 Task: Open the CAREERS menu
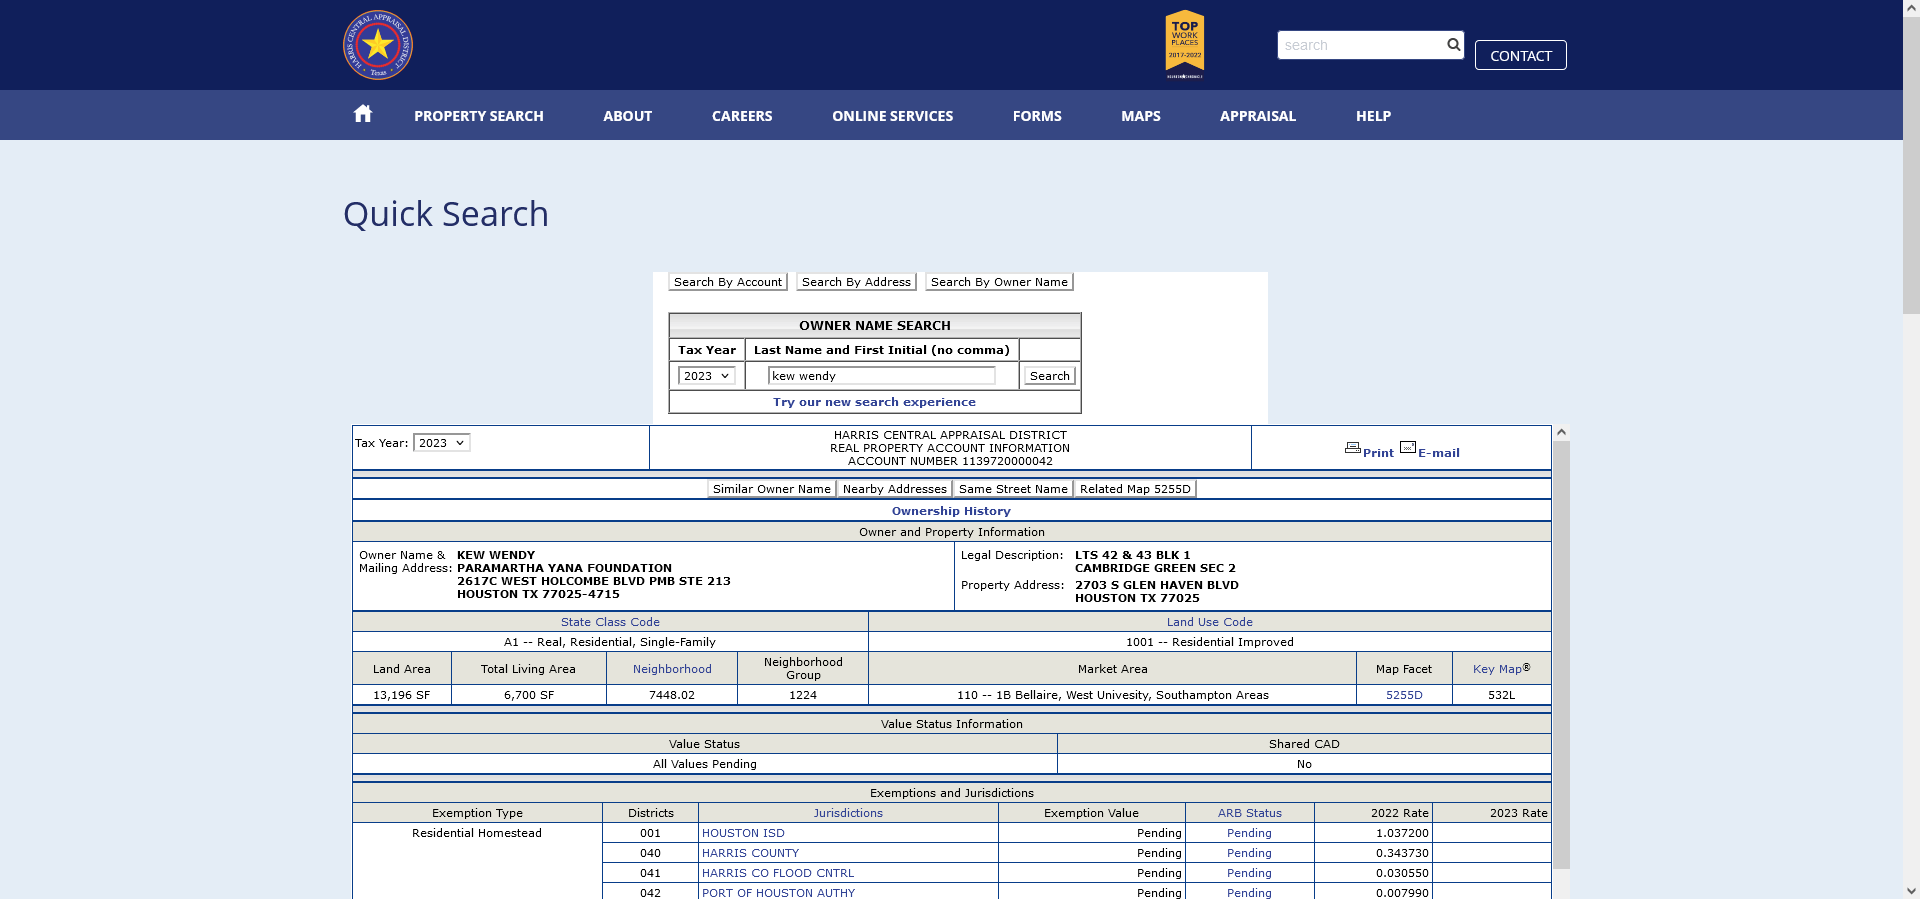tap(742, 116)
